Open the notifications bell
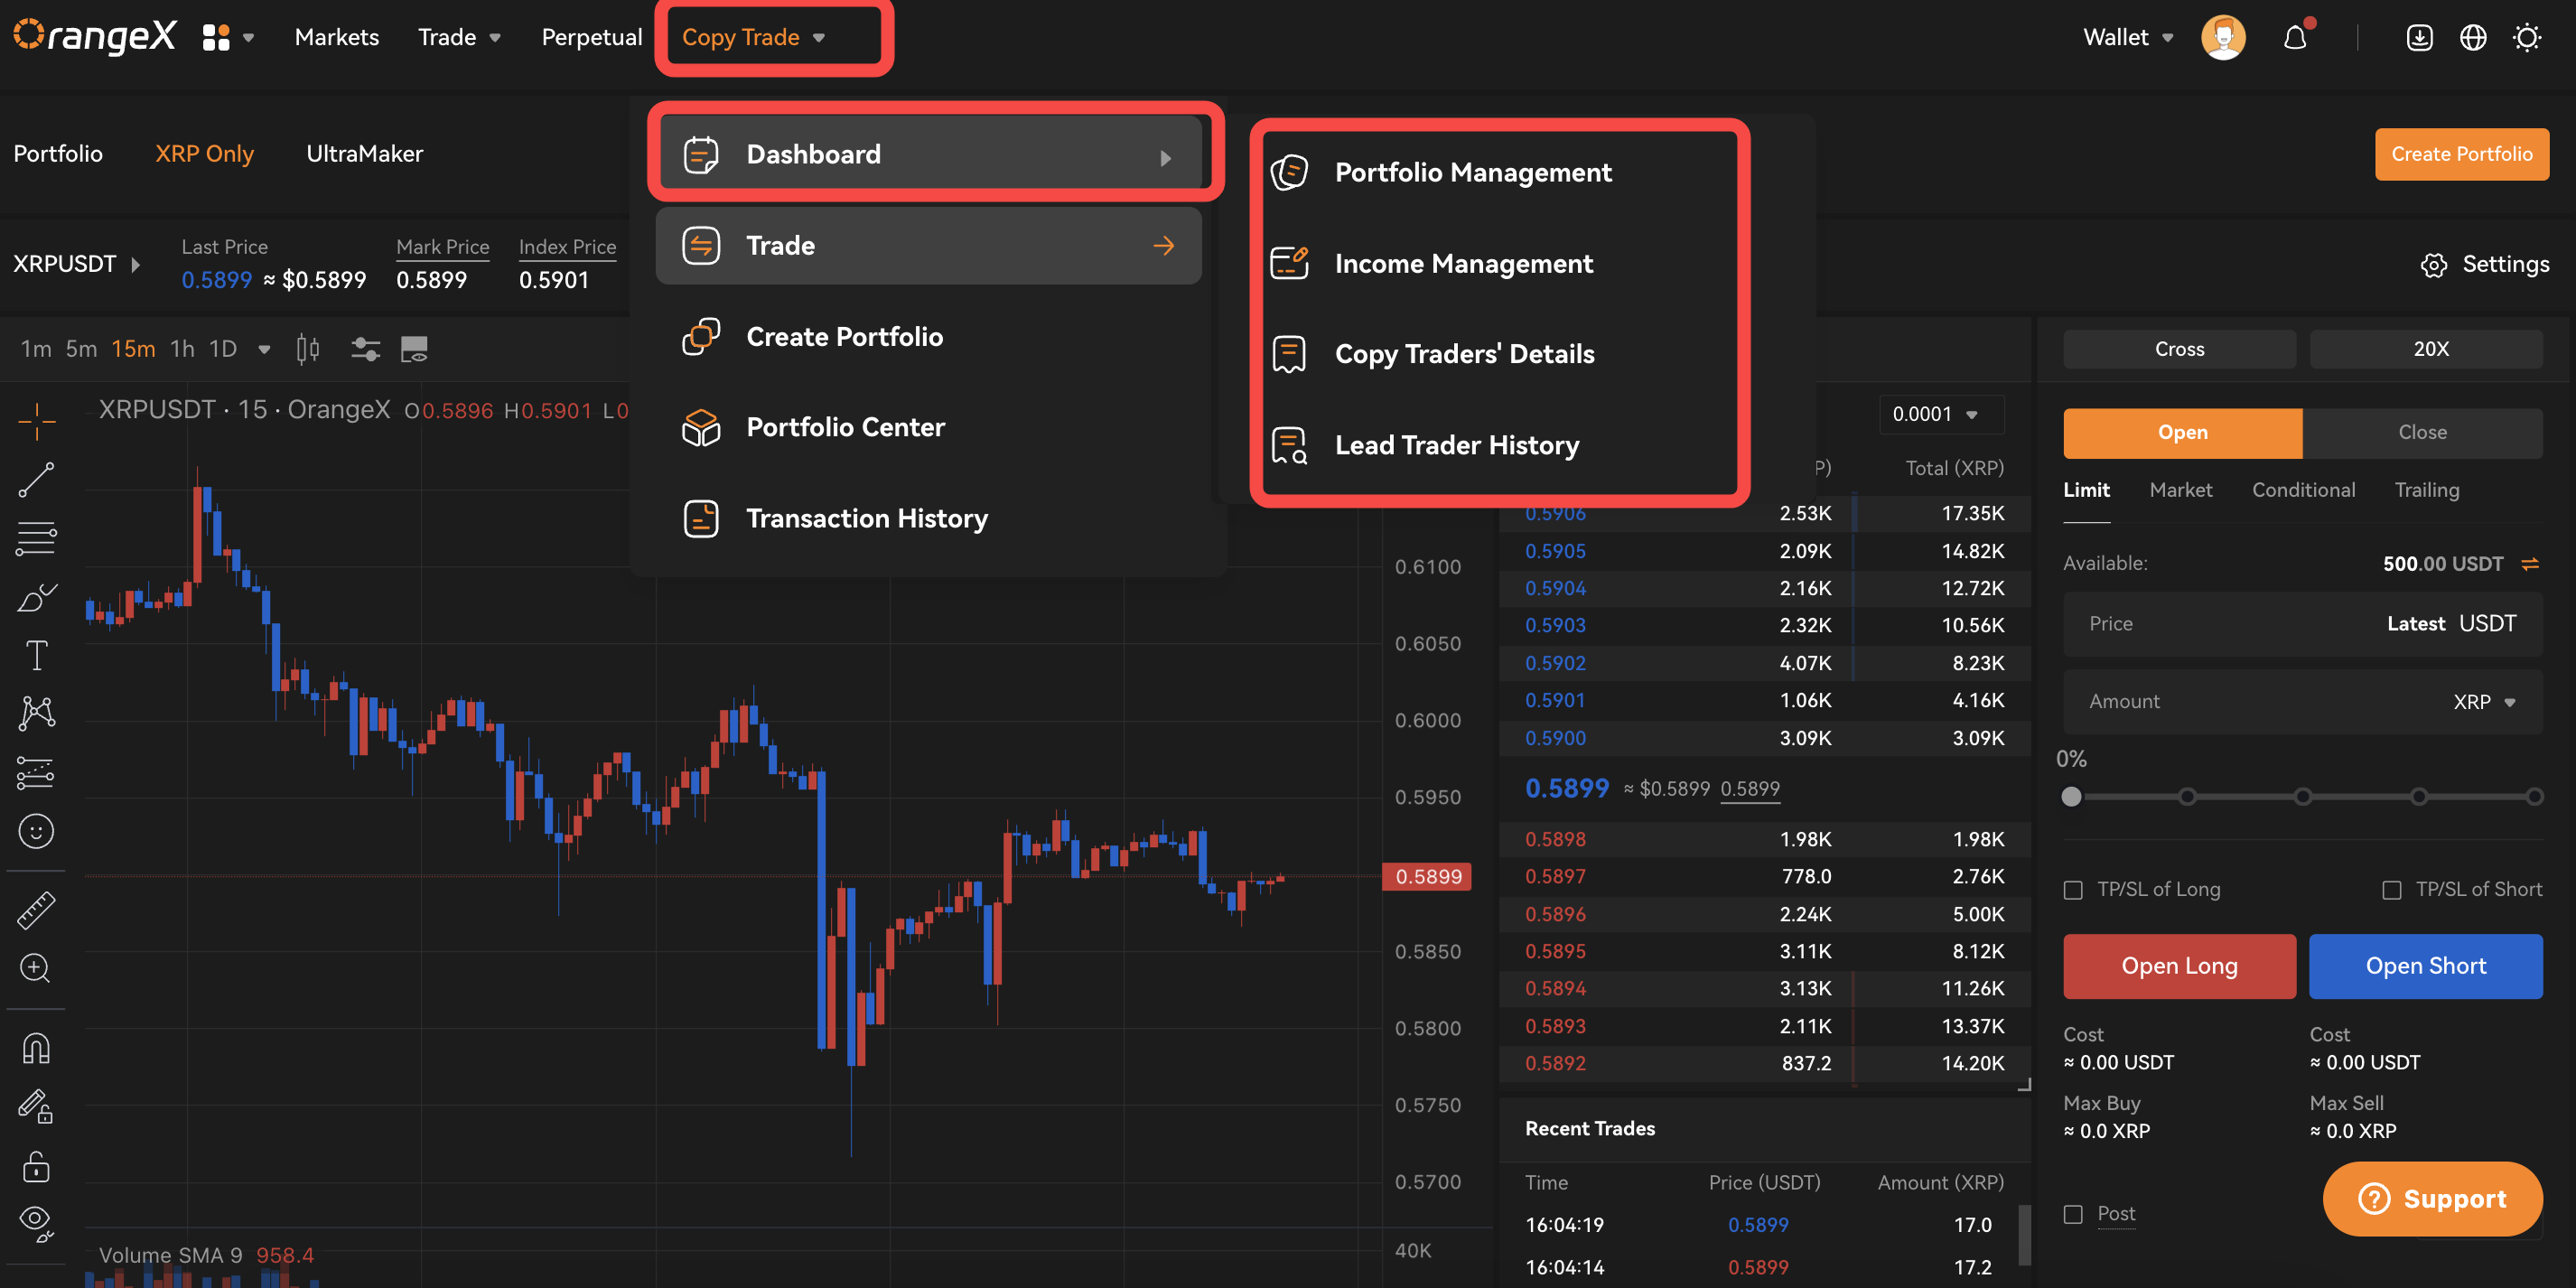 click(x=2295, y=38)
